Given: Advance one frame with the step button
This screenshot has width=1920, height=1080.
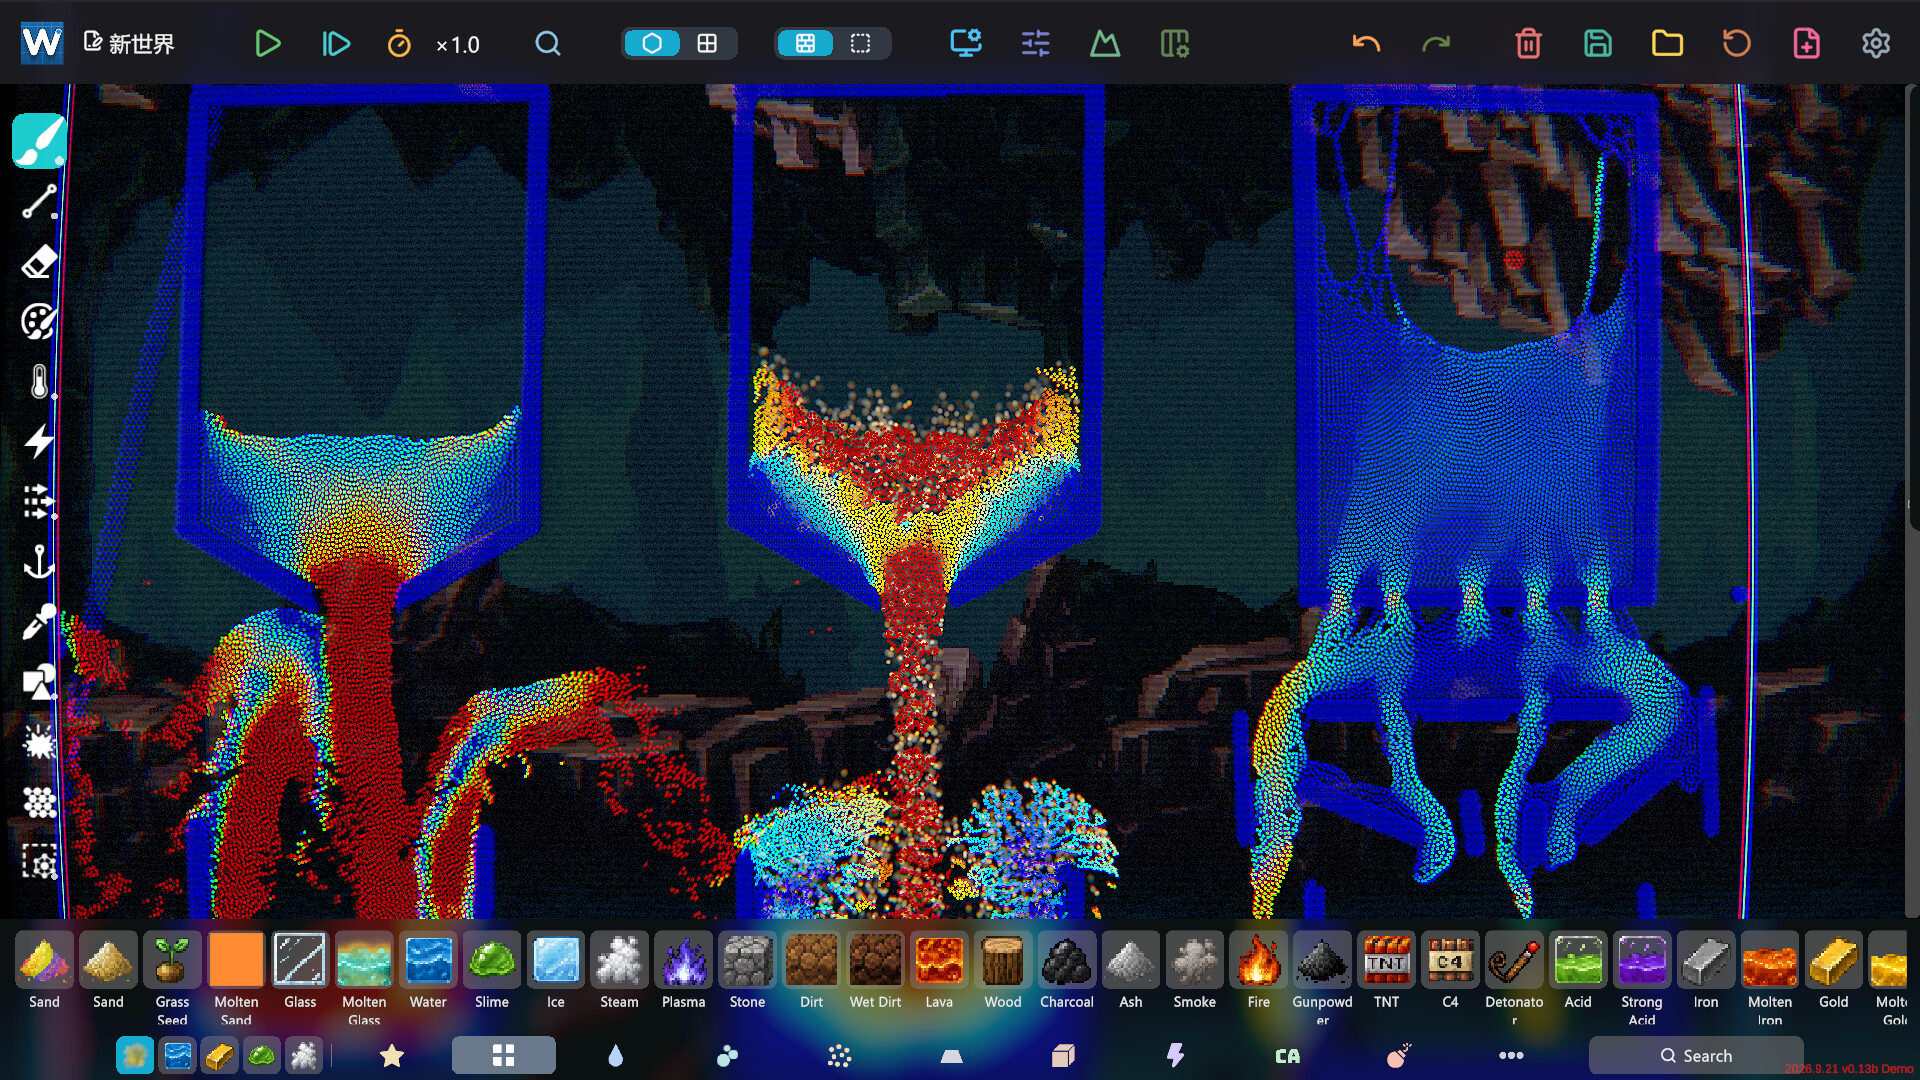Looking at the screenshot, I should coord(336,44).
